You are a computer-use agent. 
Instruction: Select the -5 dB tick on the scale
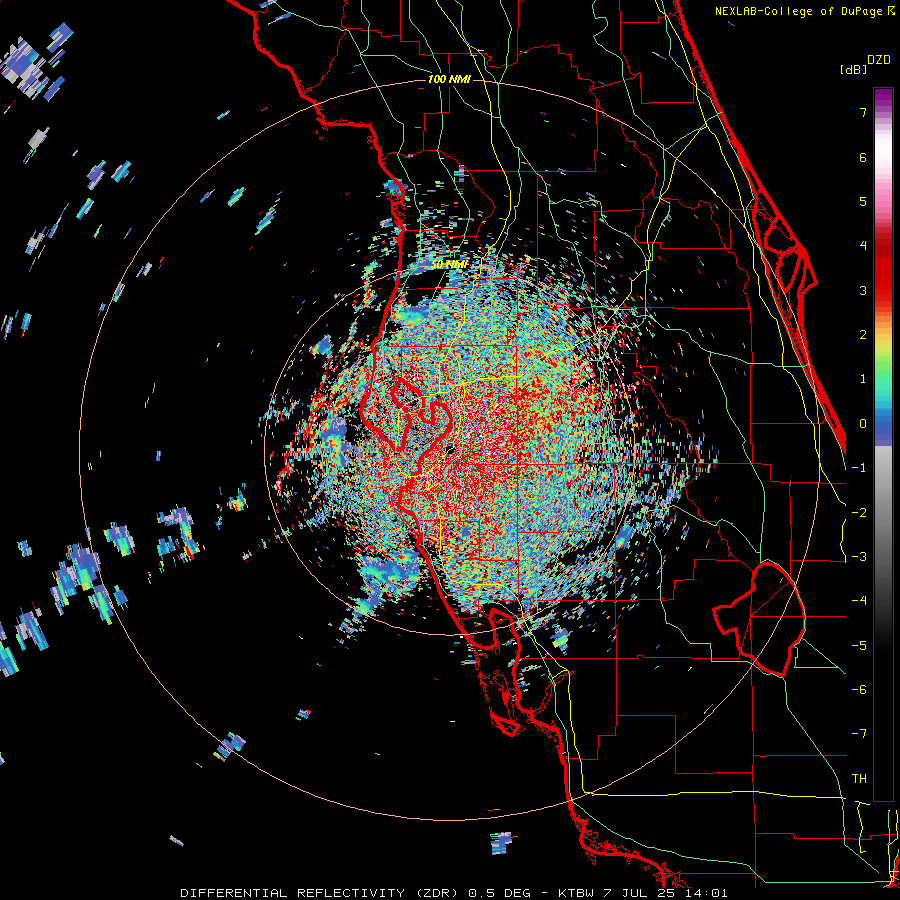[859, 646]
